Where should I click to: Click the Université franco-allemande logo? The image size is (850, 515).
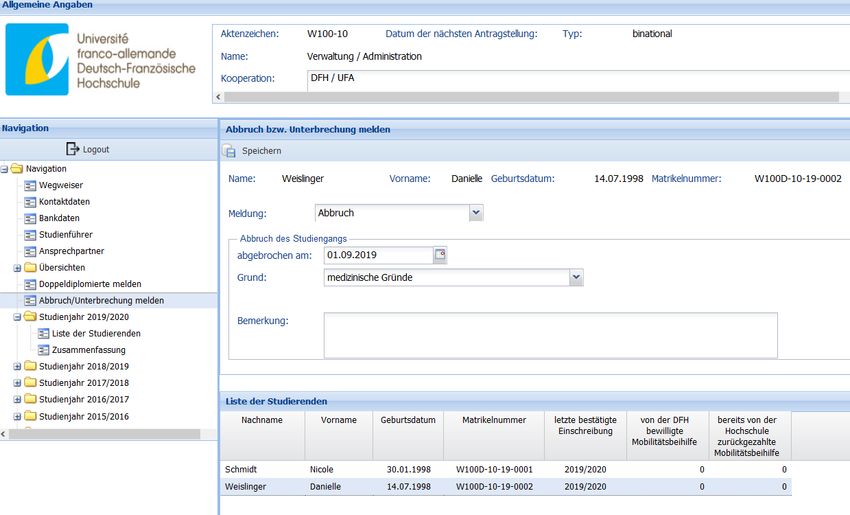tap(74, 60)
